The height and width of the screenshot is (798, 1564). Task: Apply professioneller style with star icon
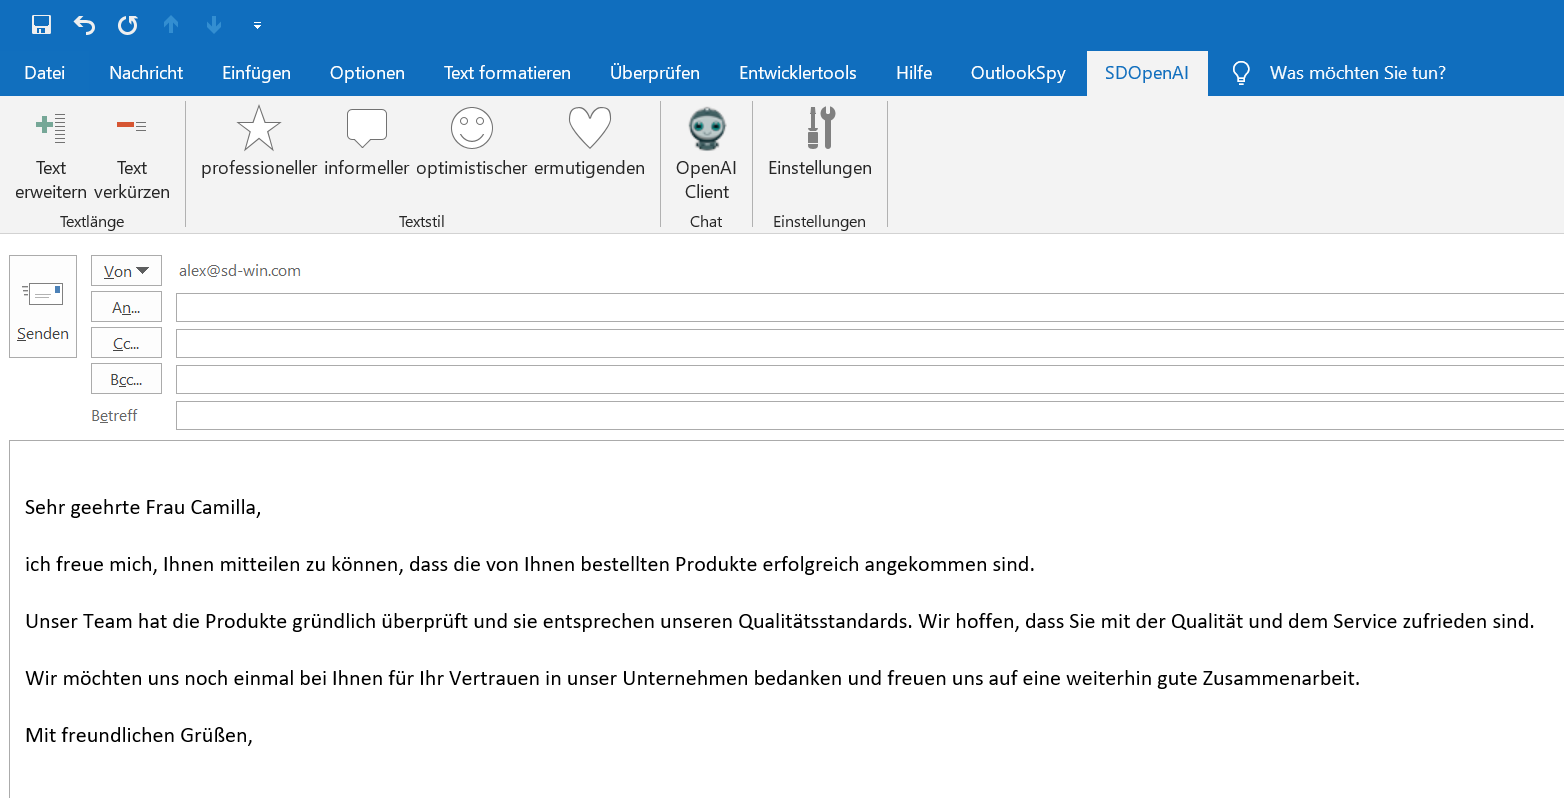point(259,142)
